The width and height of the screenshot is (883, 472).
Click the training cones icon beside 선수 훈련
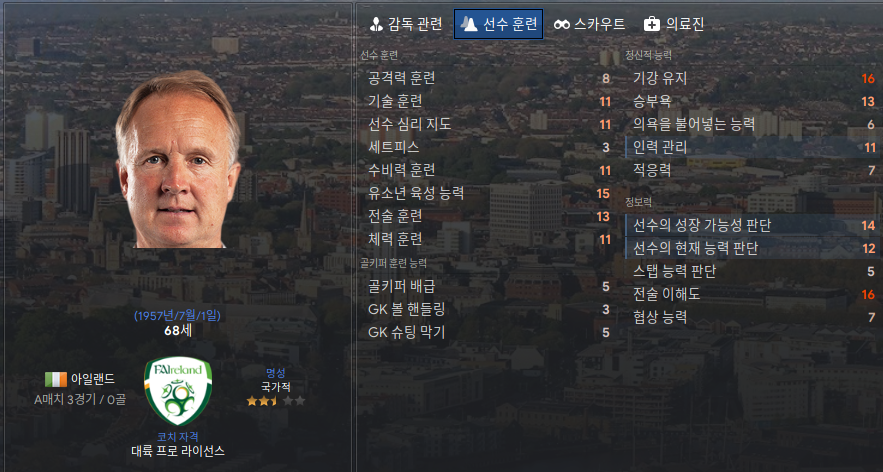[x=469, y=24]
